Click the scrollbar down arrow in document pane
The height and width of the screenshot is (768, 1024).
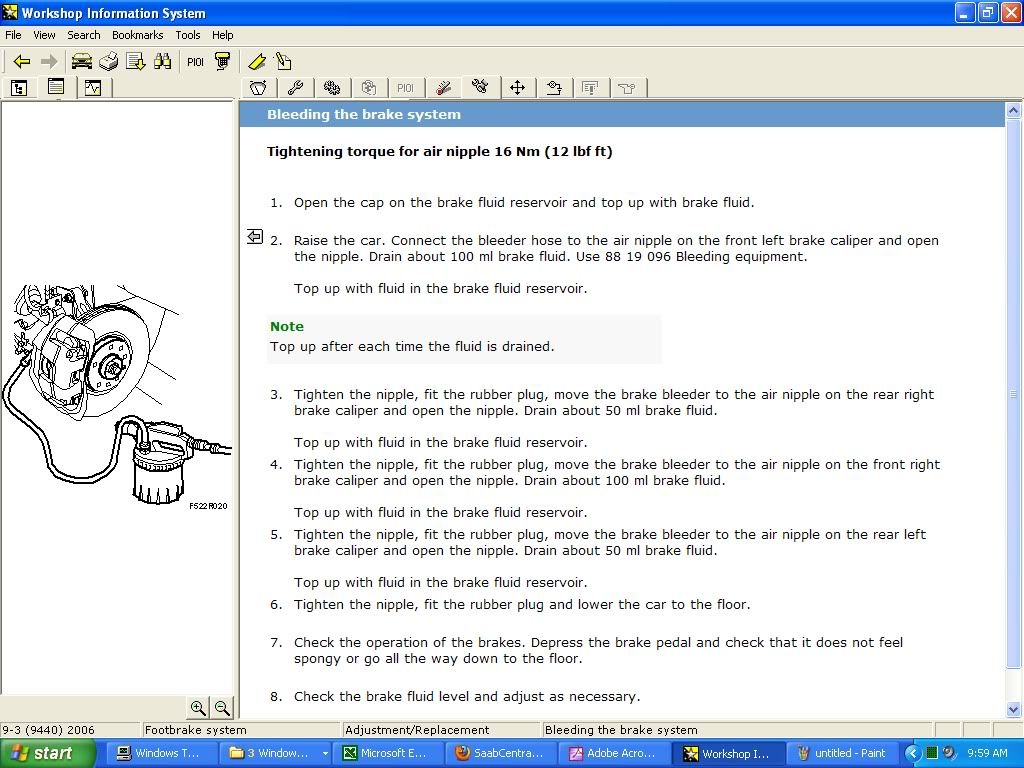[1014, 708]
